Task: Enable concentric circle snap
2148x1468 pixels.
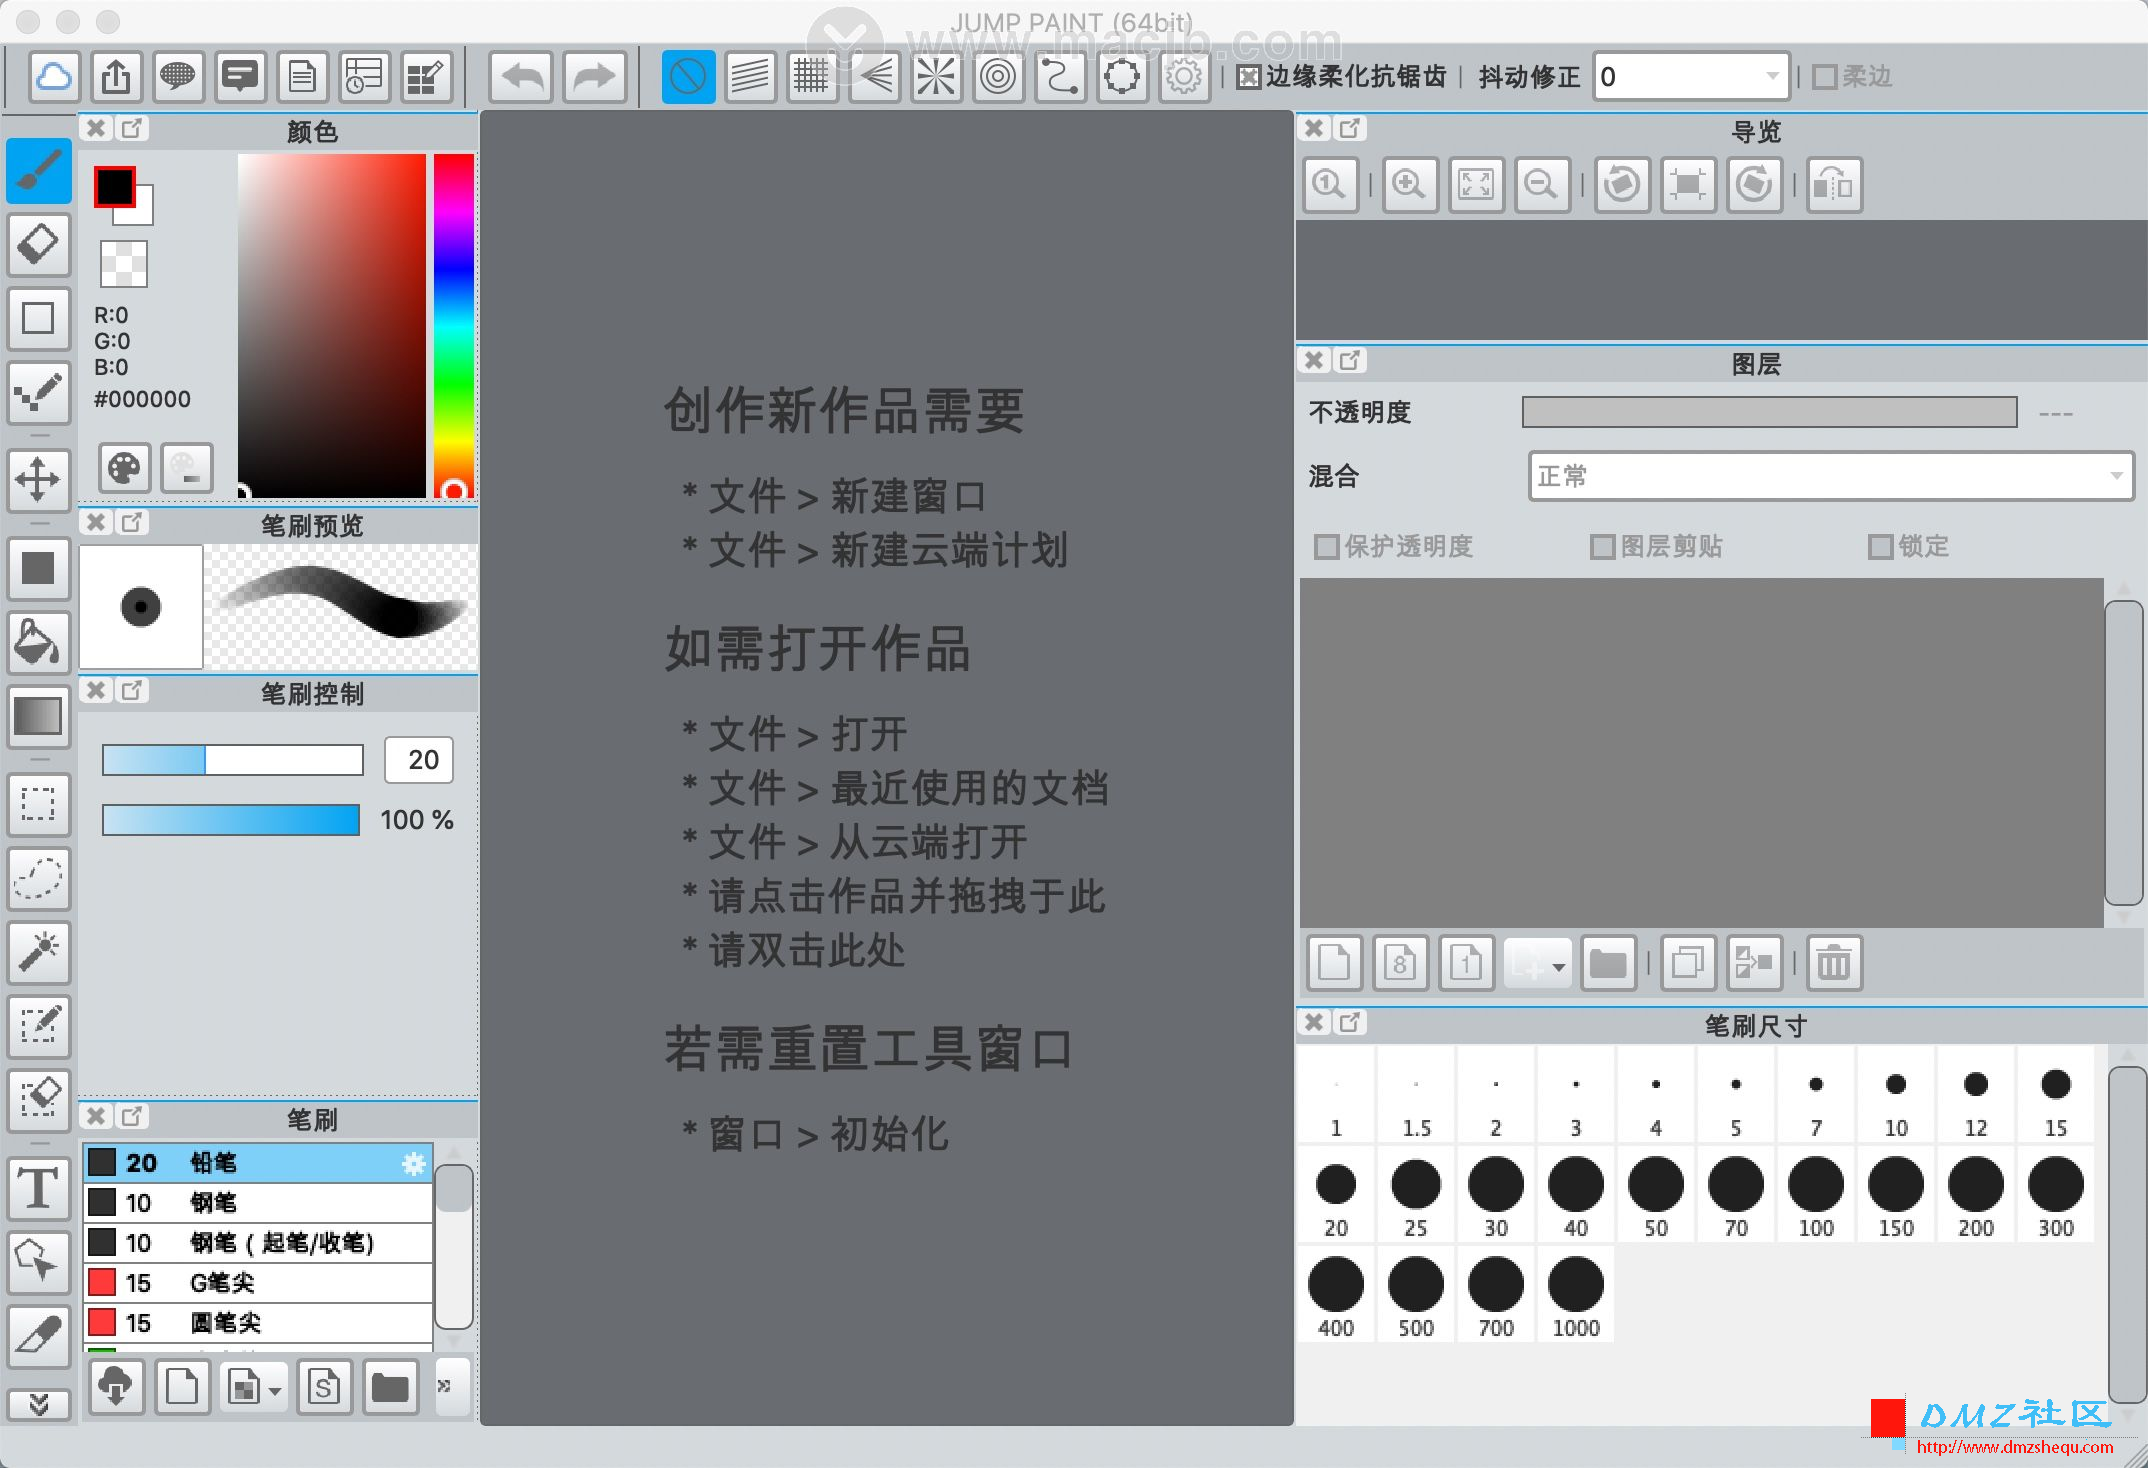Action: (998, 76)
